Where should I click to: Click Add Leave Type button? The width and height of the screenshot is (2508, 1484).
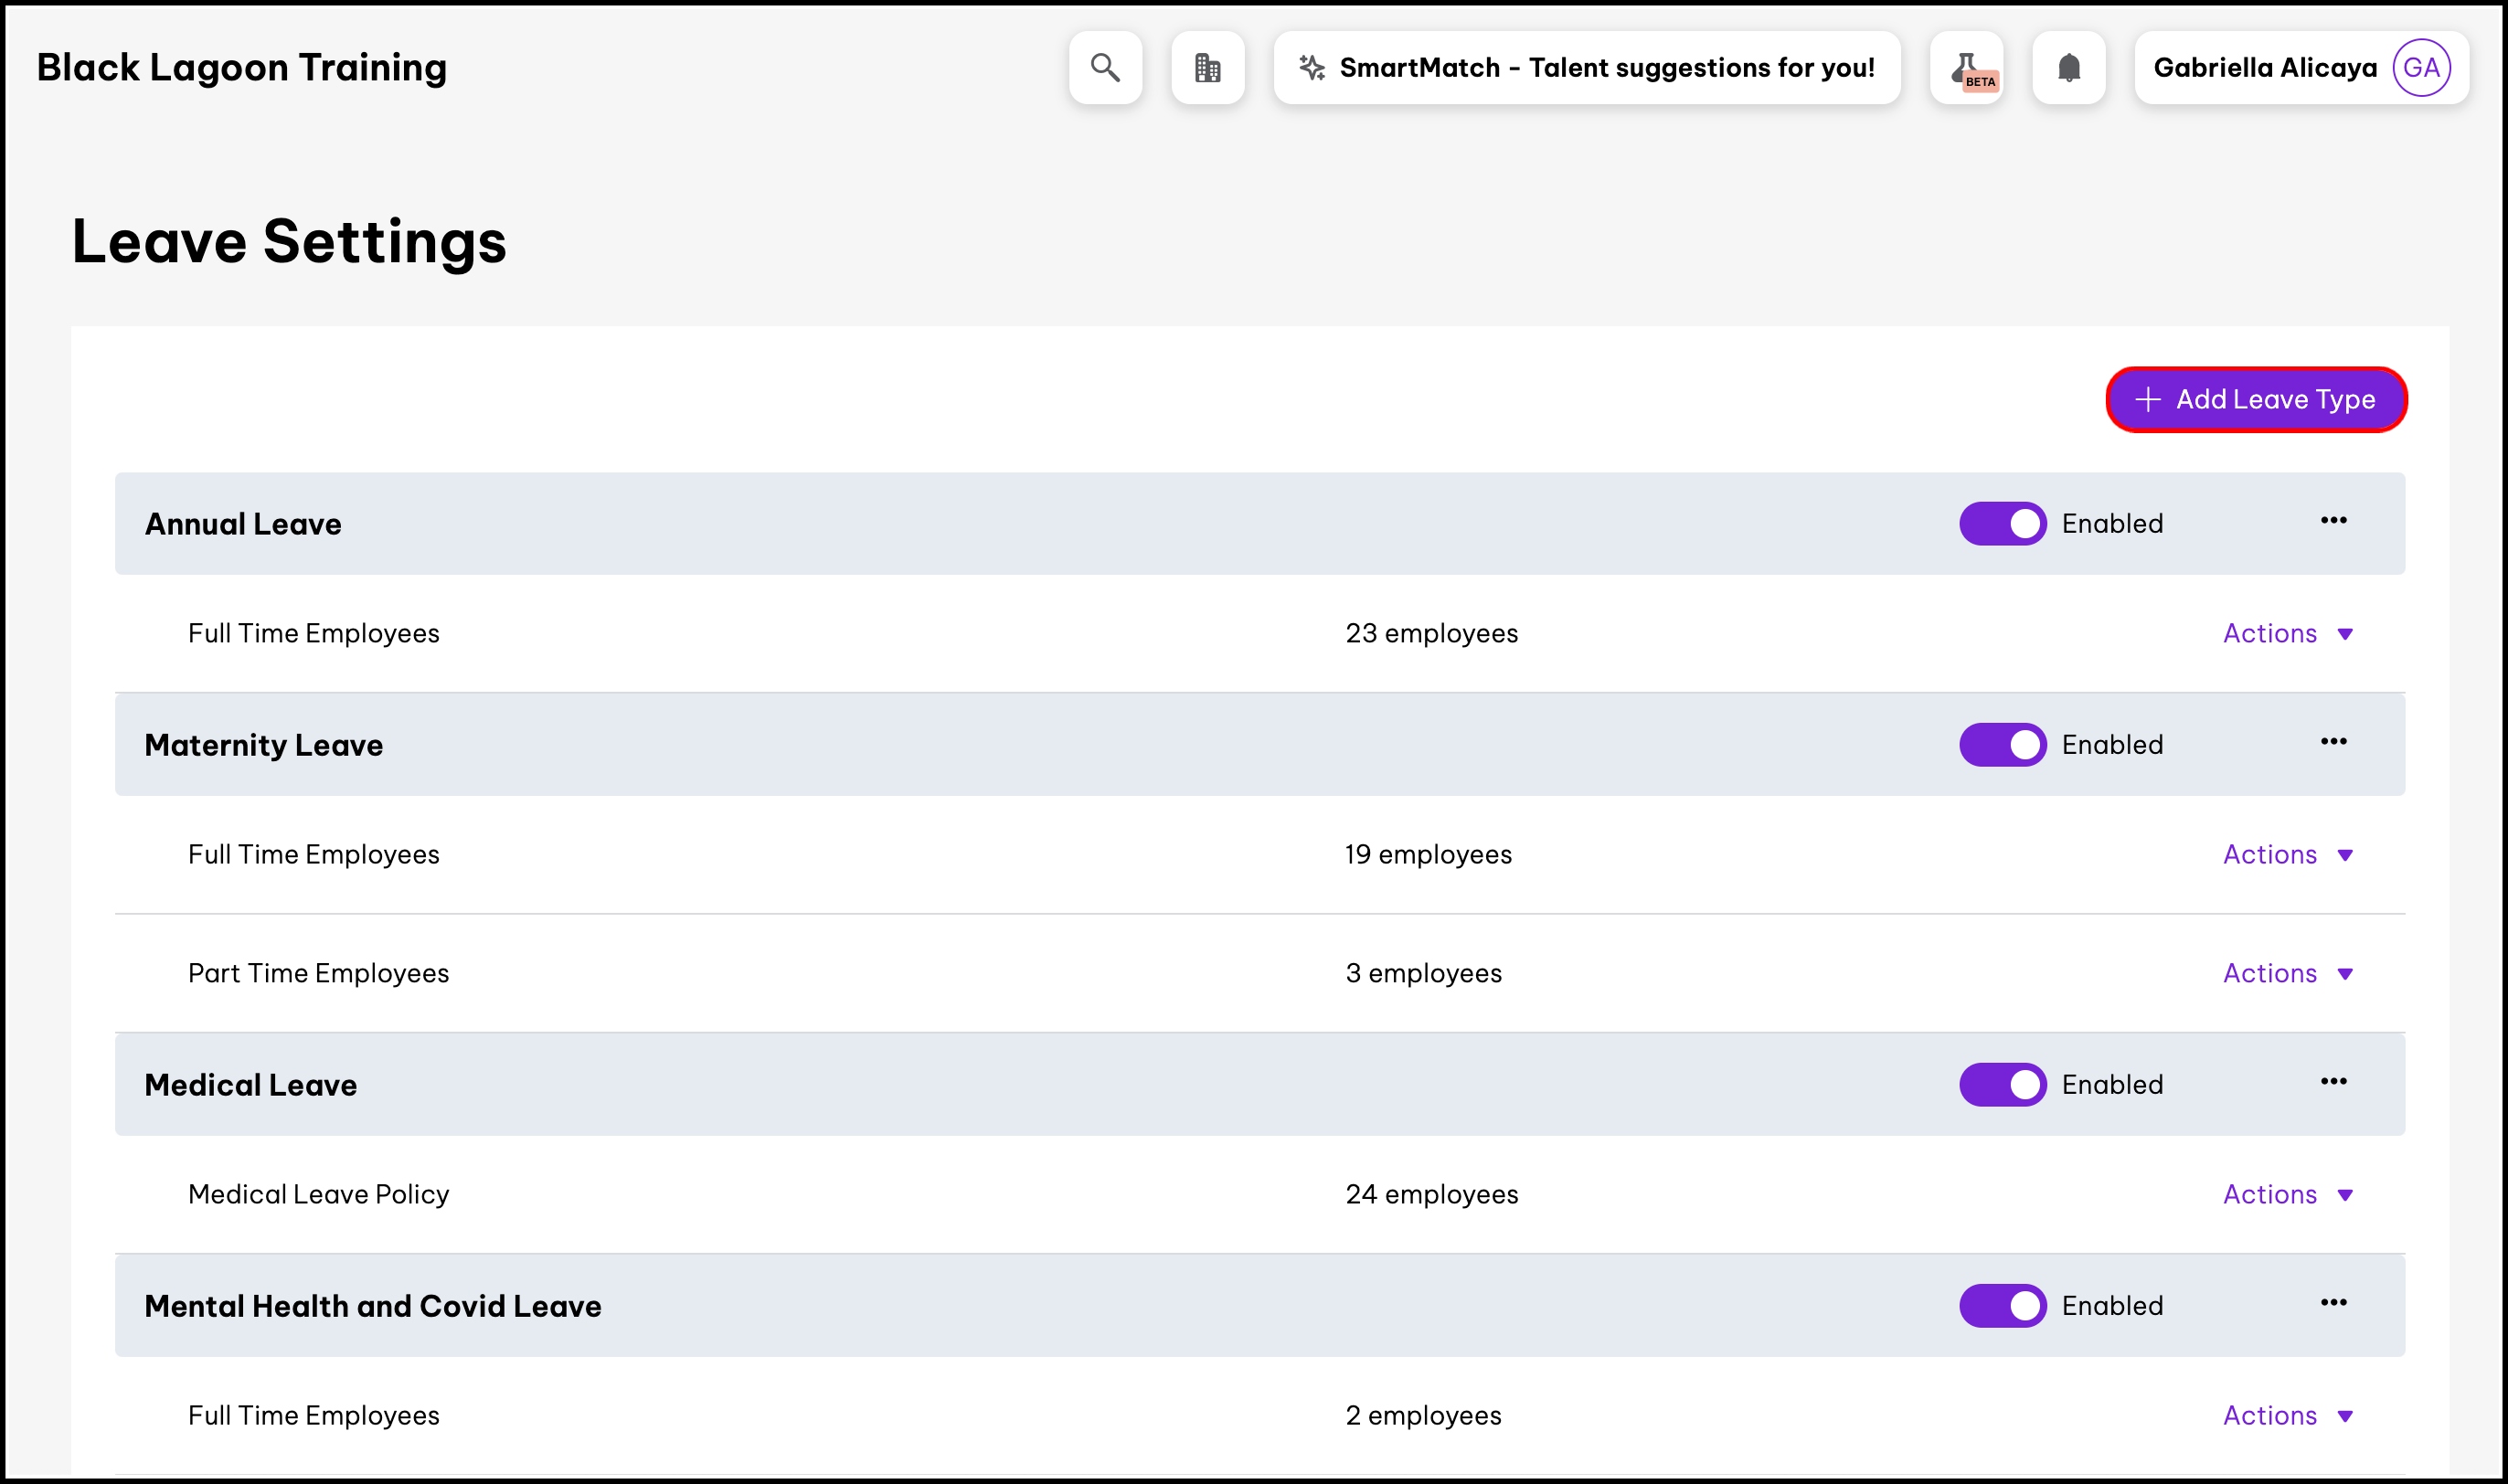point(2255,400)
